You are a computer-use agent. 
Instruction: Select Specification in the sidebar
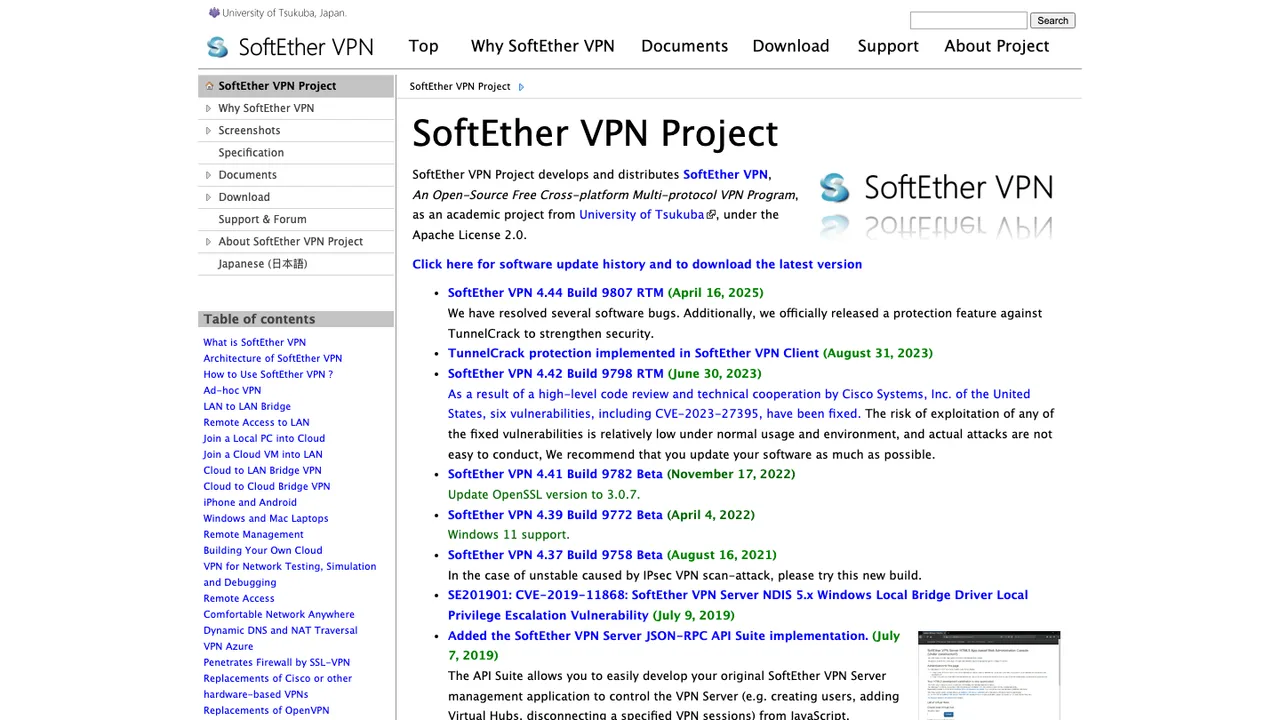coord(251,152)
